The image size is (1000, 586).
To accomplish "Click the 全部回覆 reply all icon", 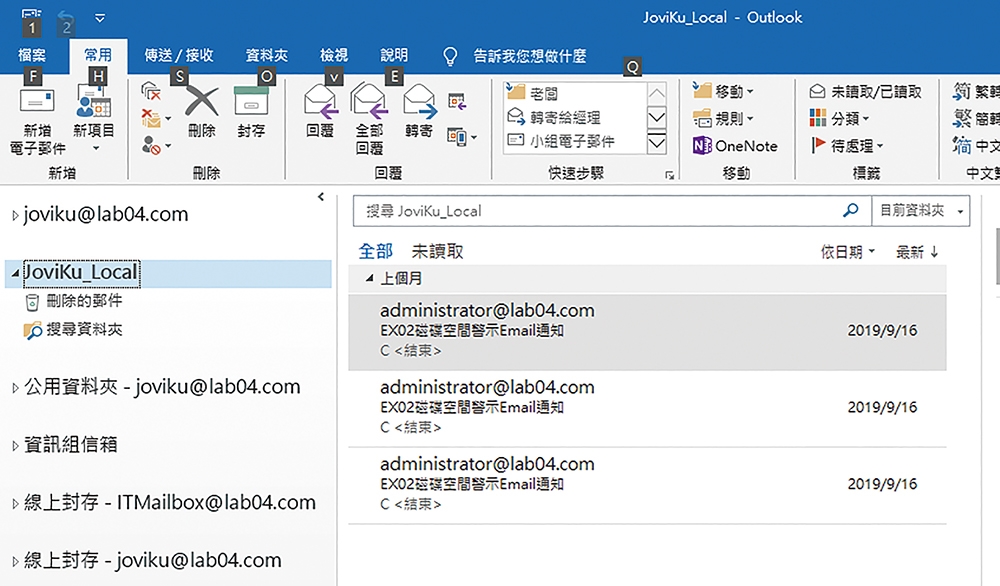I will tap(369, 102).
